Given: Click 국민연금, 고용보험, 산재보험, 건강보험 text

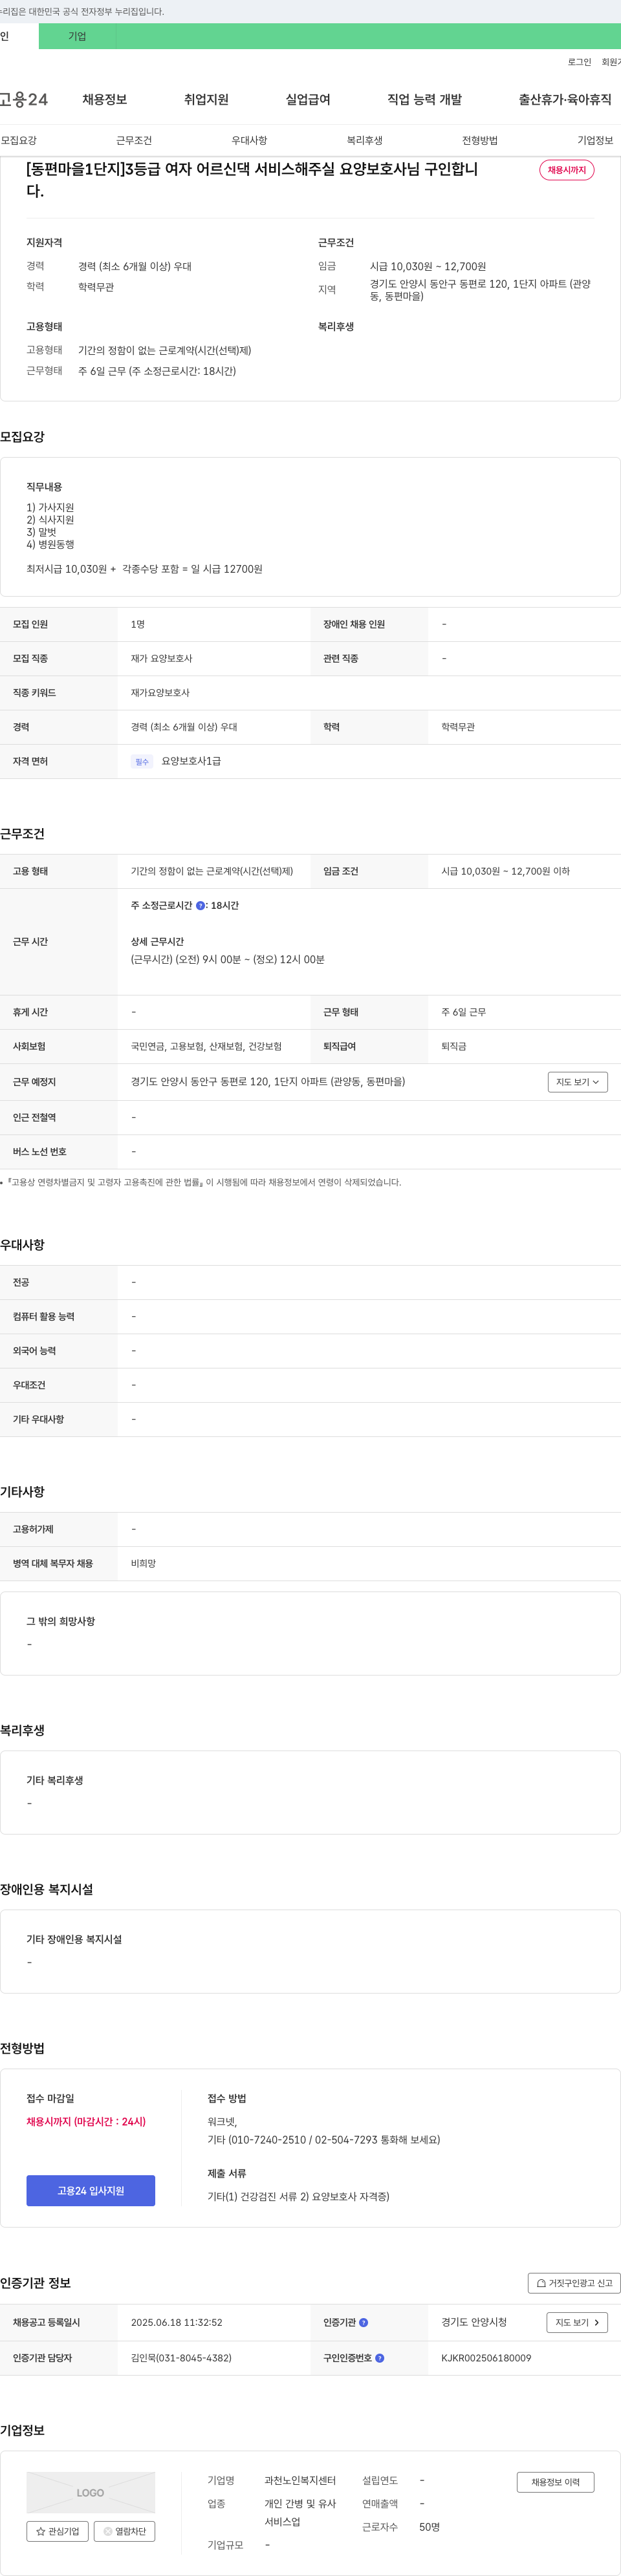Looking at the screenshot, I should (206, 1047).
